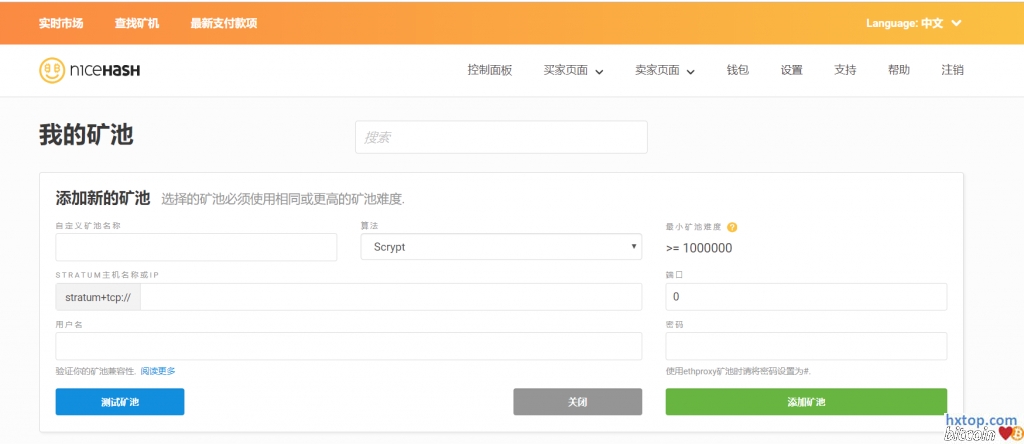The image size is (1024, 444).
Task: Click the 端口 port input field
Action: [806, 297]
